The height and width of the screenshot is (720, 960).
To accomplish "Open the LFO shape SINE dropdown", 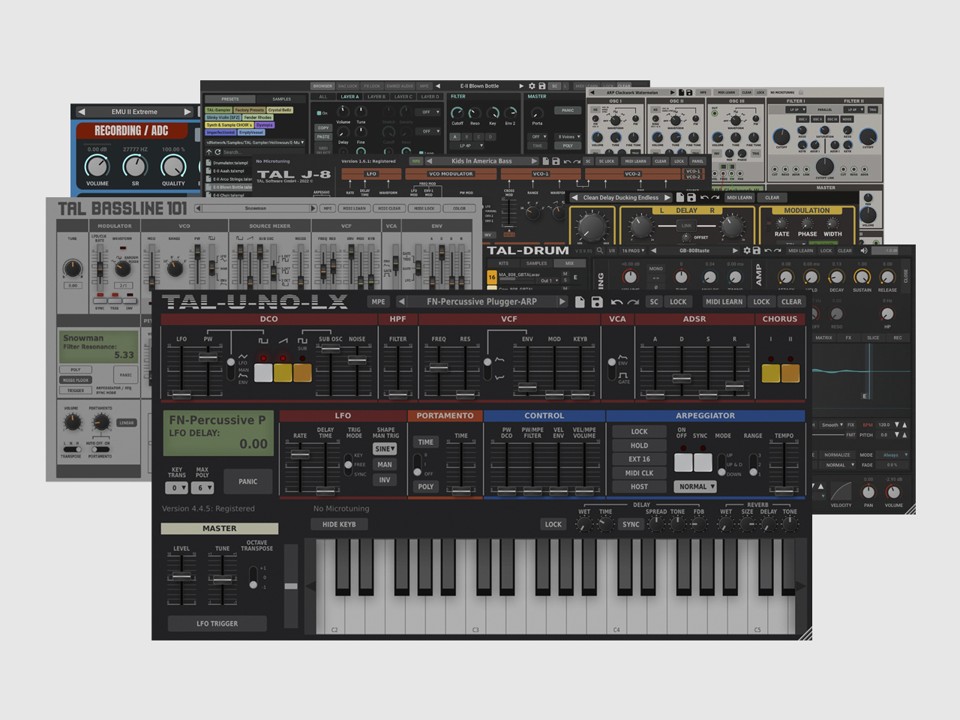I will (x=384, y=449).
